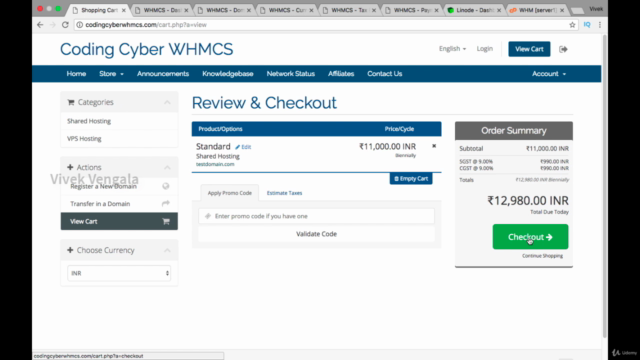Open Announcements page
640x360 pixels.
coord(163,74)
